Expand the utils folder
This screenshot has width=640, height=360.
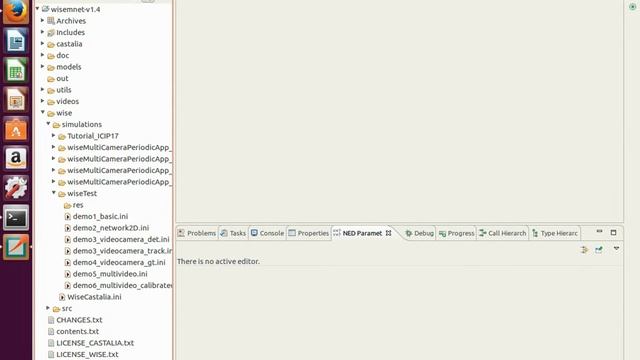[42, 89]
